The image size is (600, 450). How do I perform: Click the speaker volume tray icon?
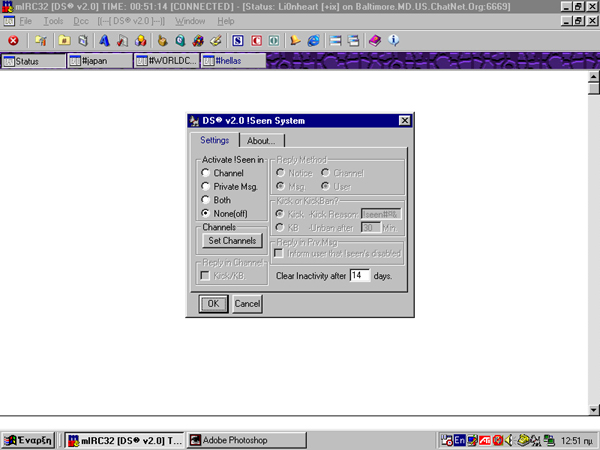(509, 440)
